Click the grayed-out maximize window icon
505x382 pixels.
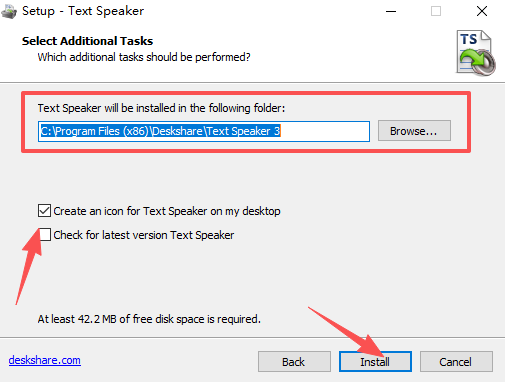436,11
